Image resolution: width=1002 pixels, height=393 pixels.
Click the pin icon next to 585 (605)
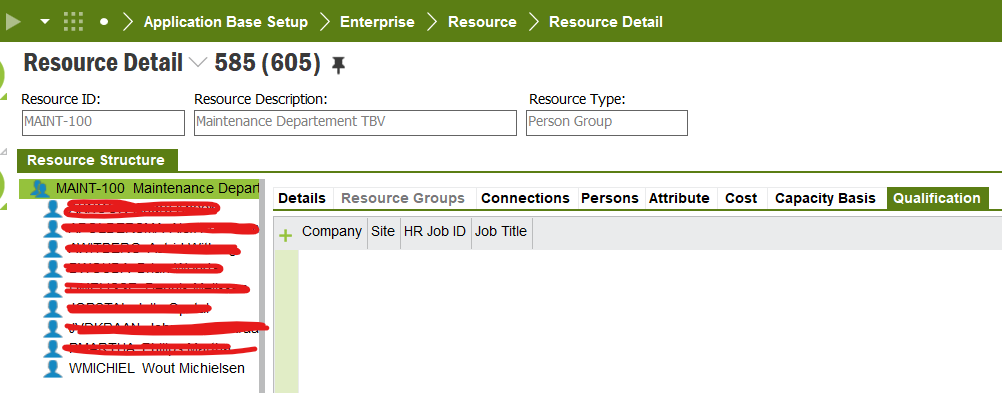tap(338, 65)
